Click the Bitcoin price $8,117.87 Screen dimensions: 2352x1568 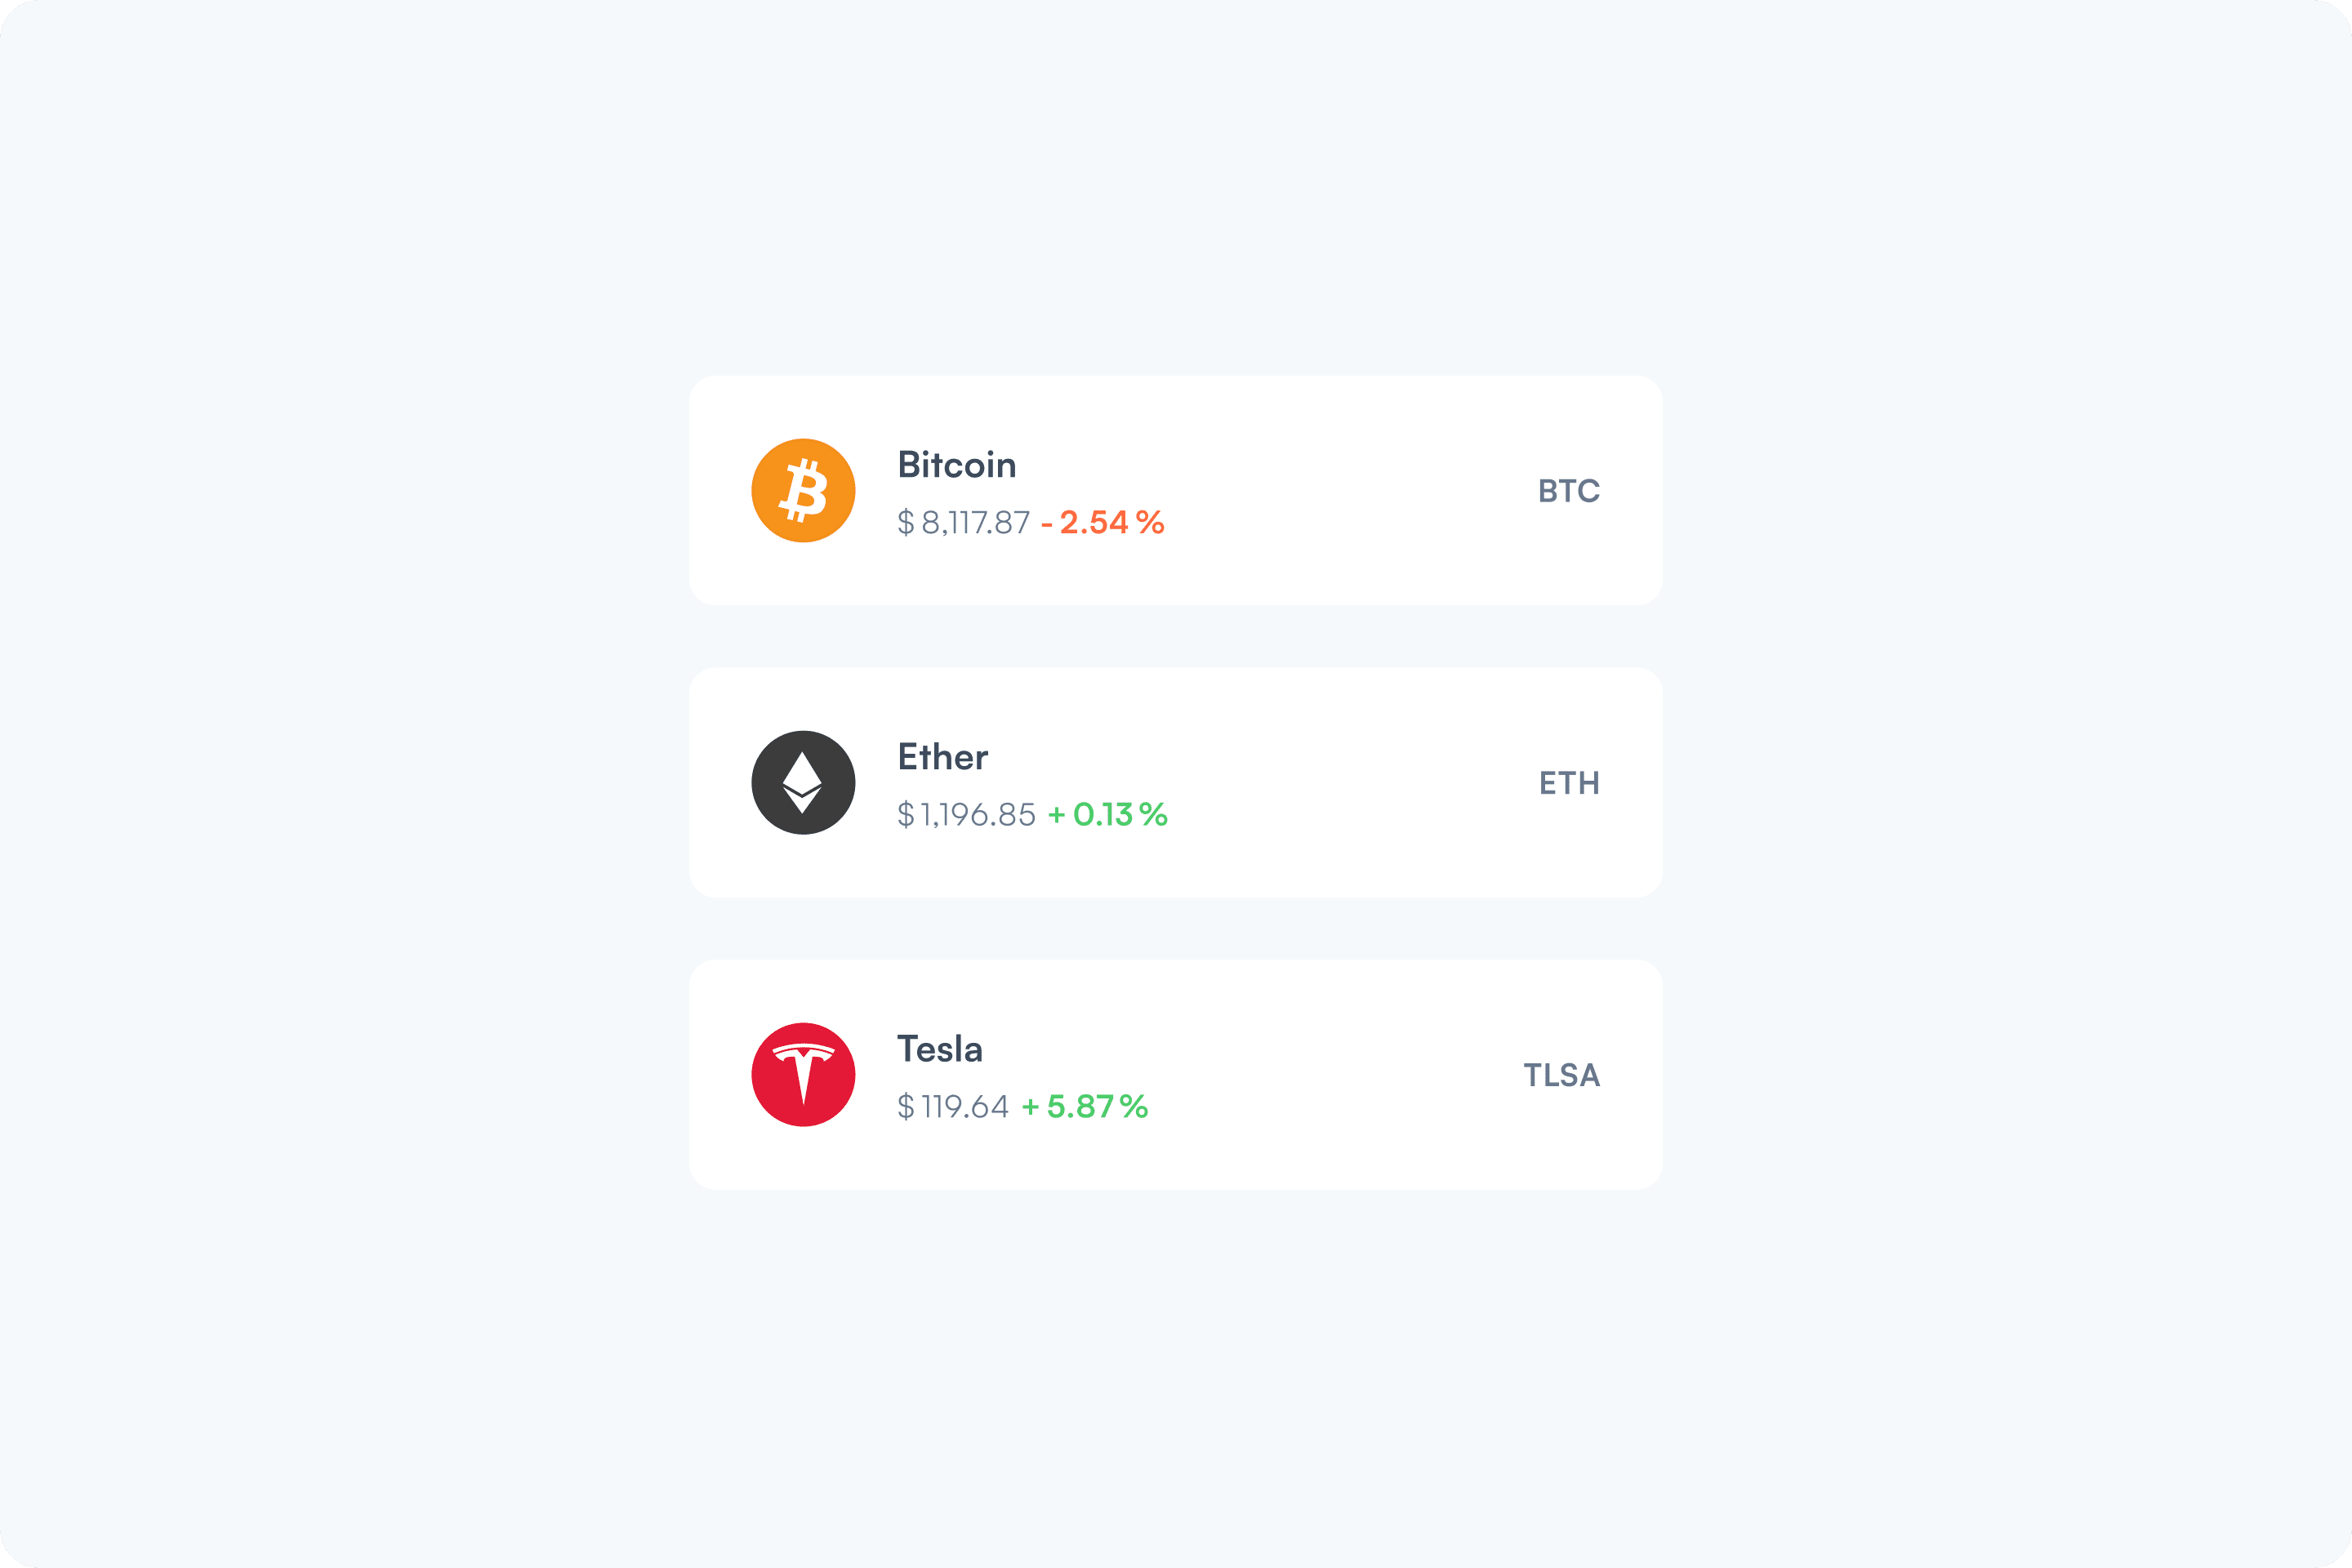click(x=963, y=522)
